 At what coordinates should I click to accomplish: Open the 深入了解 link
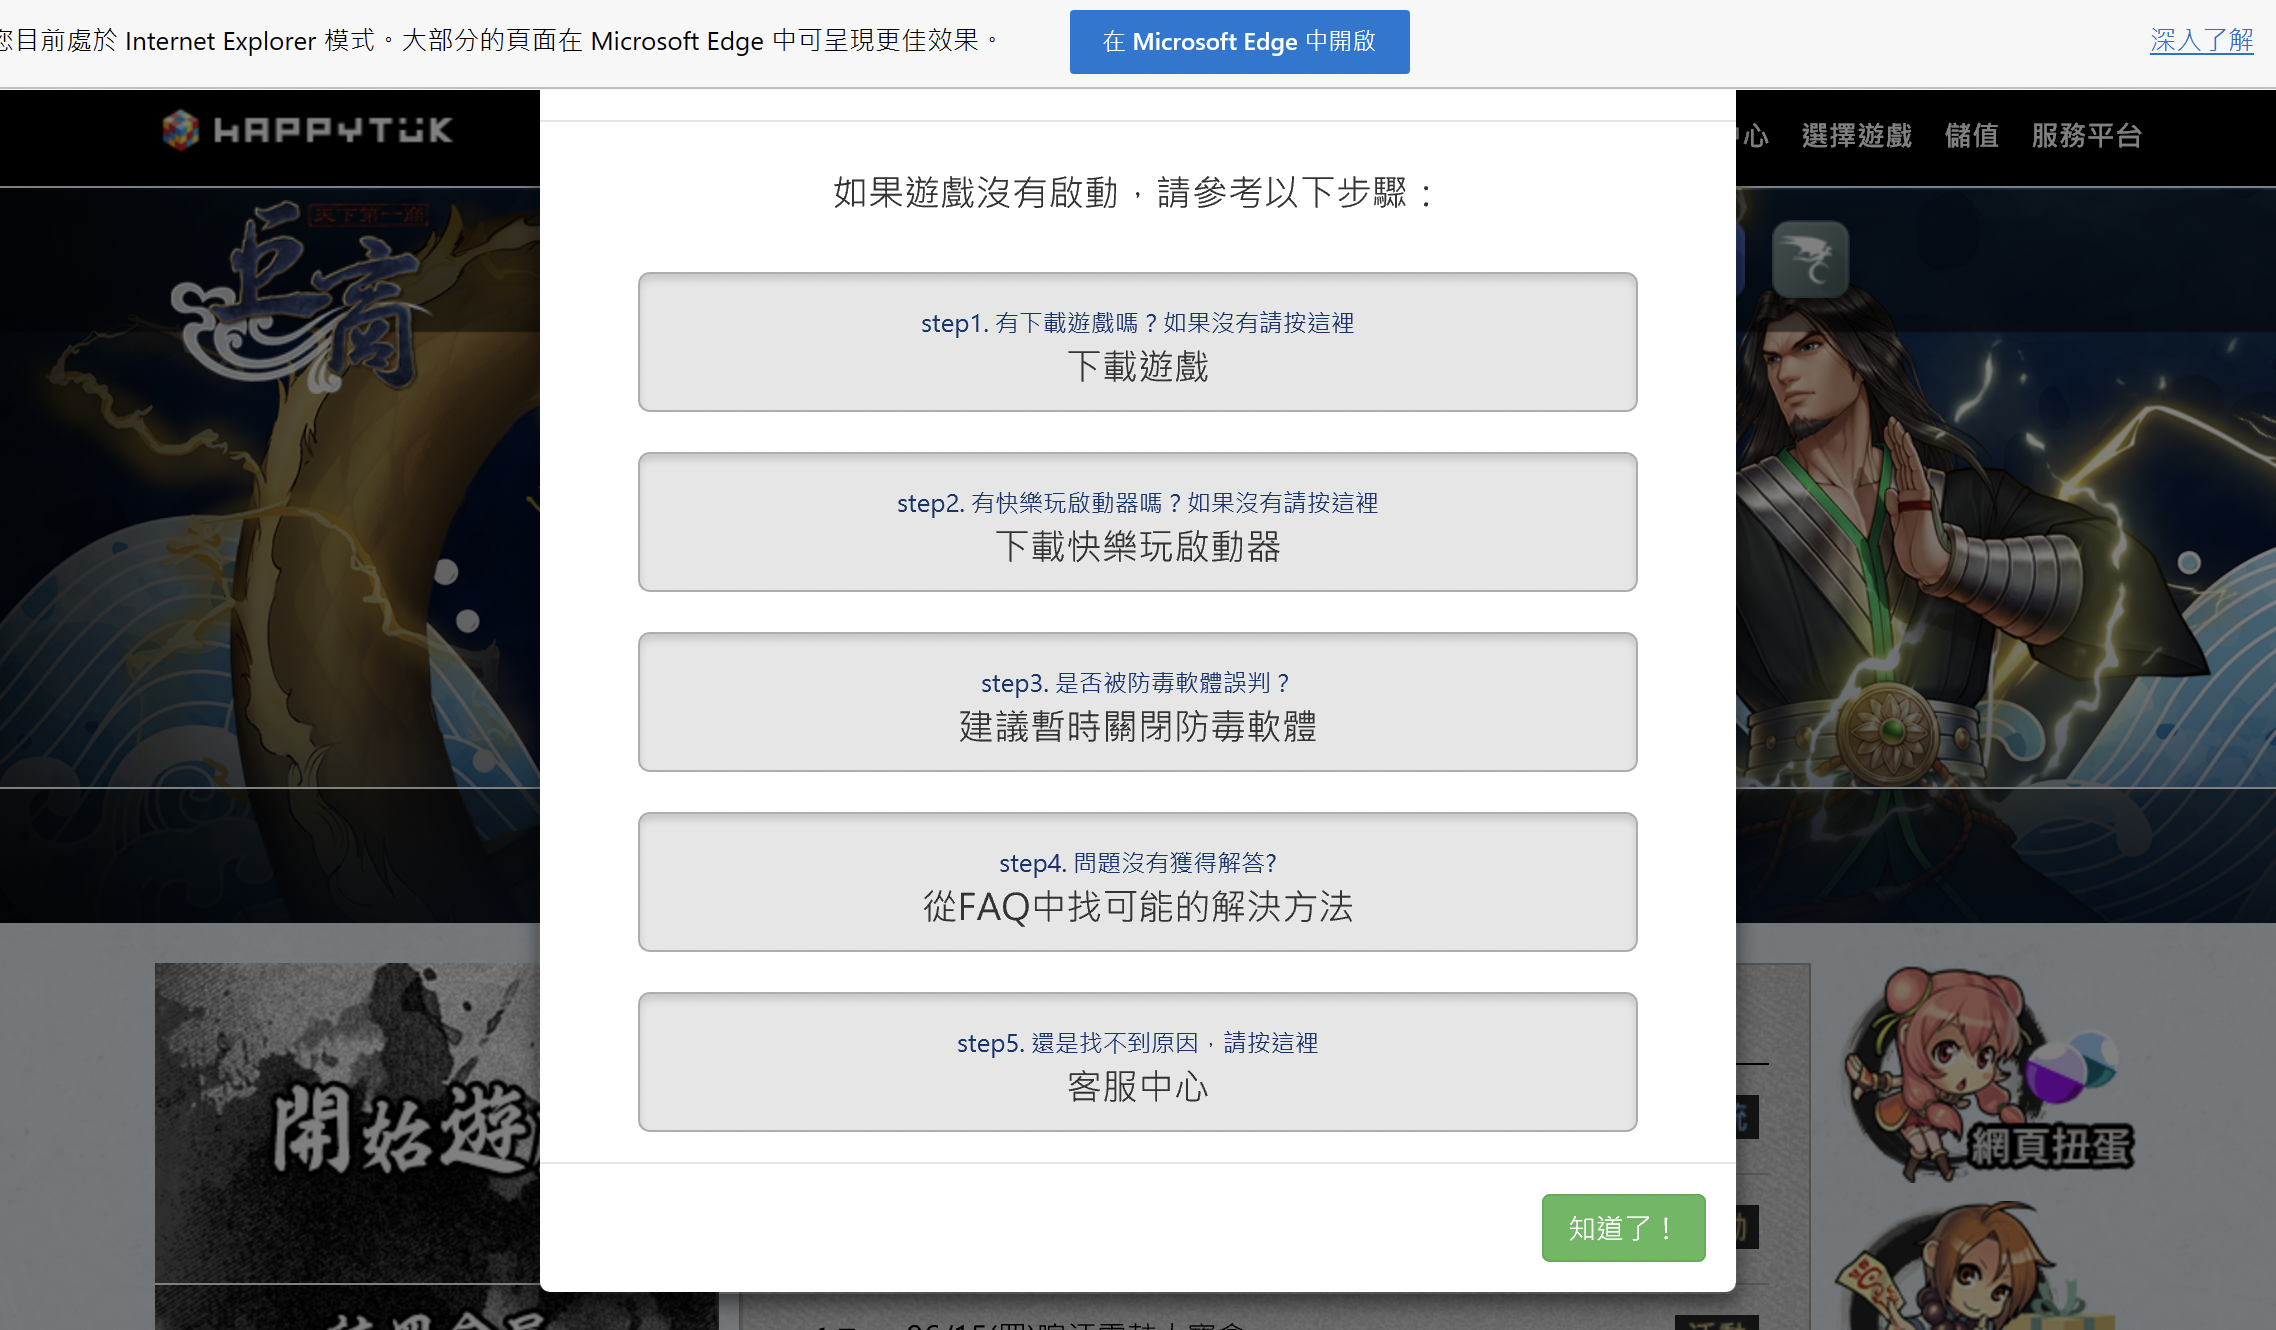(x=2201, y=40)
